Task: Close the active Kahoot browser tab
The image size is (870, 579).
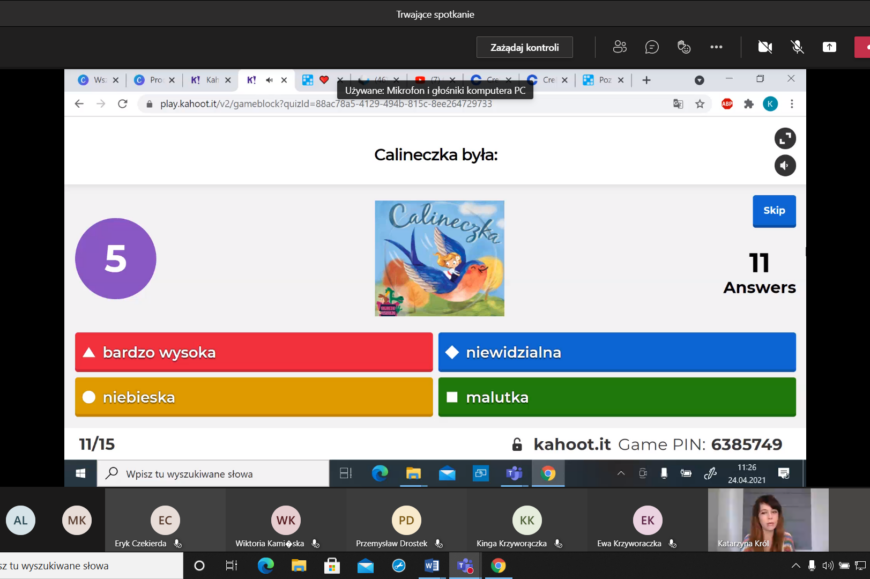Action: [x=284, y=80]
